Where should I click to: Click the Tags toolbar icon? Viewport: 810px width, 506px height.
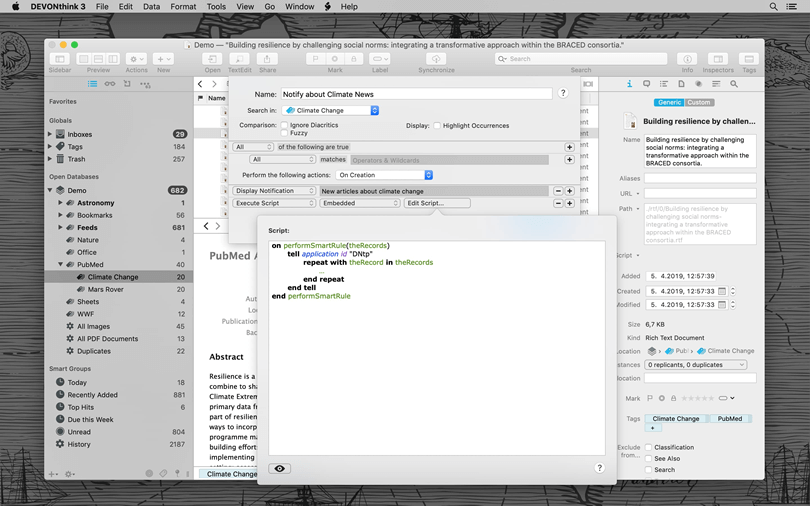click(x=749, y=59)
